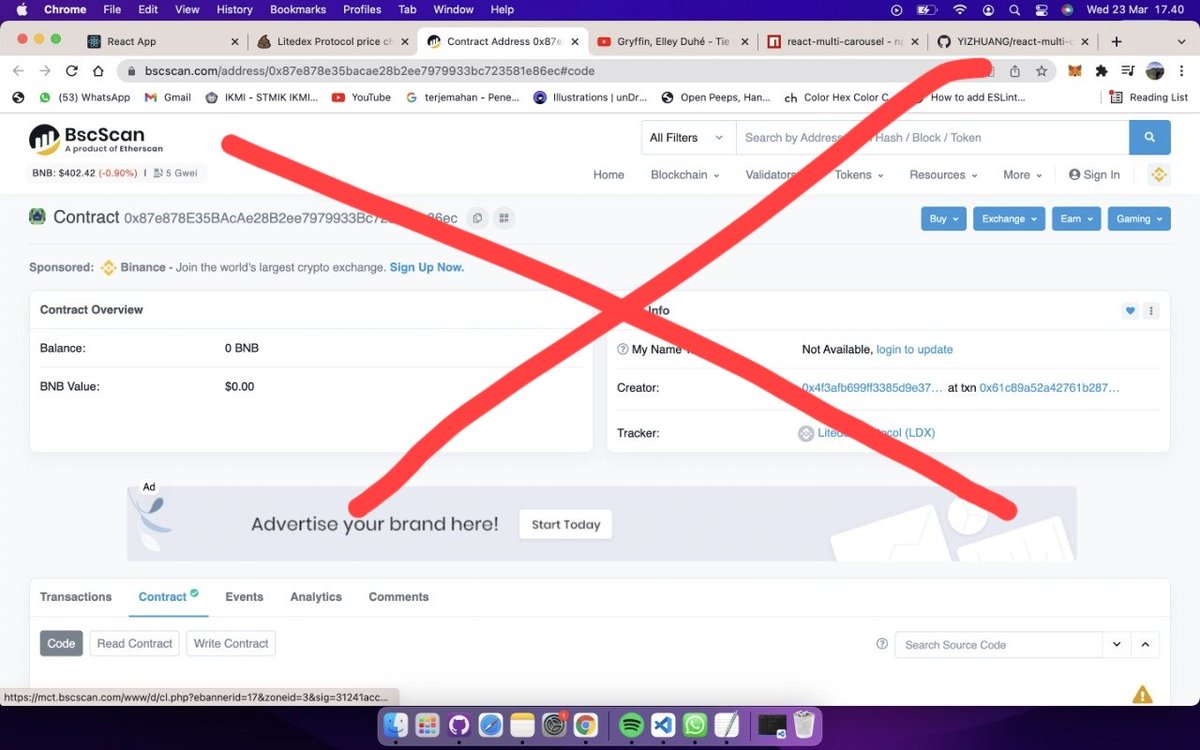The image size is (1200, 750).
Task: Expand the Resources nav menu
Action: coord(944,174)
